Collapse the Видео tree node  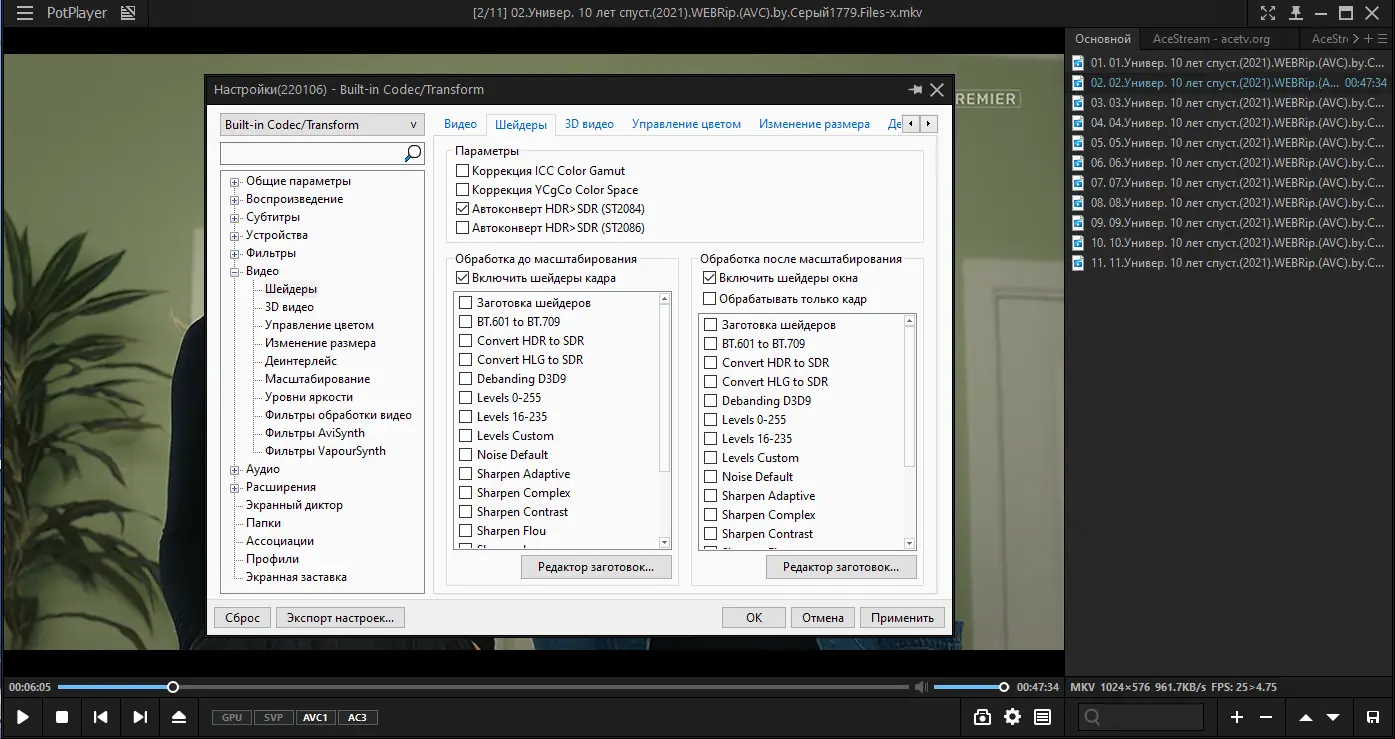click(235, 272)
